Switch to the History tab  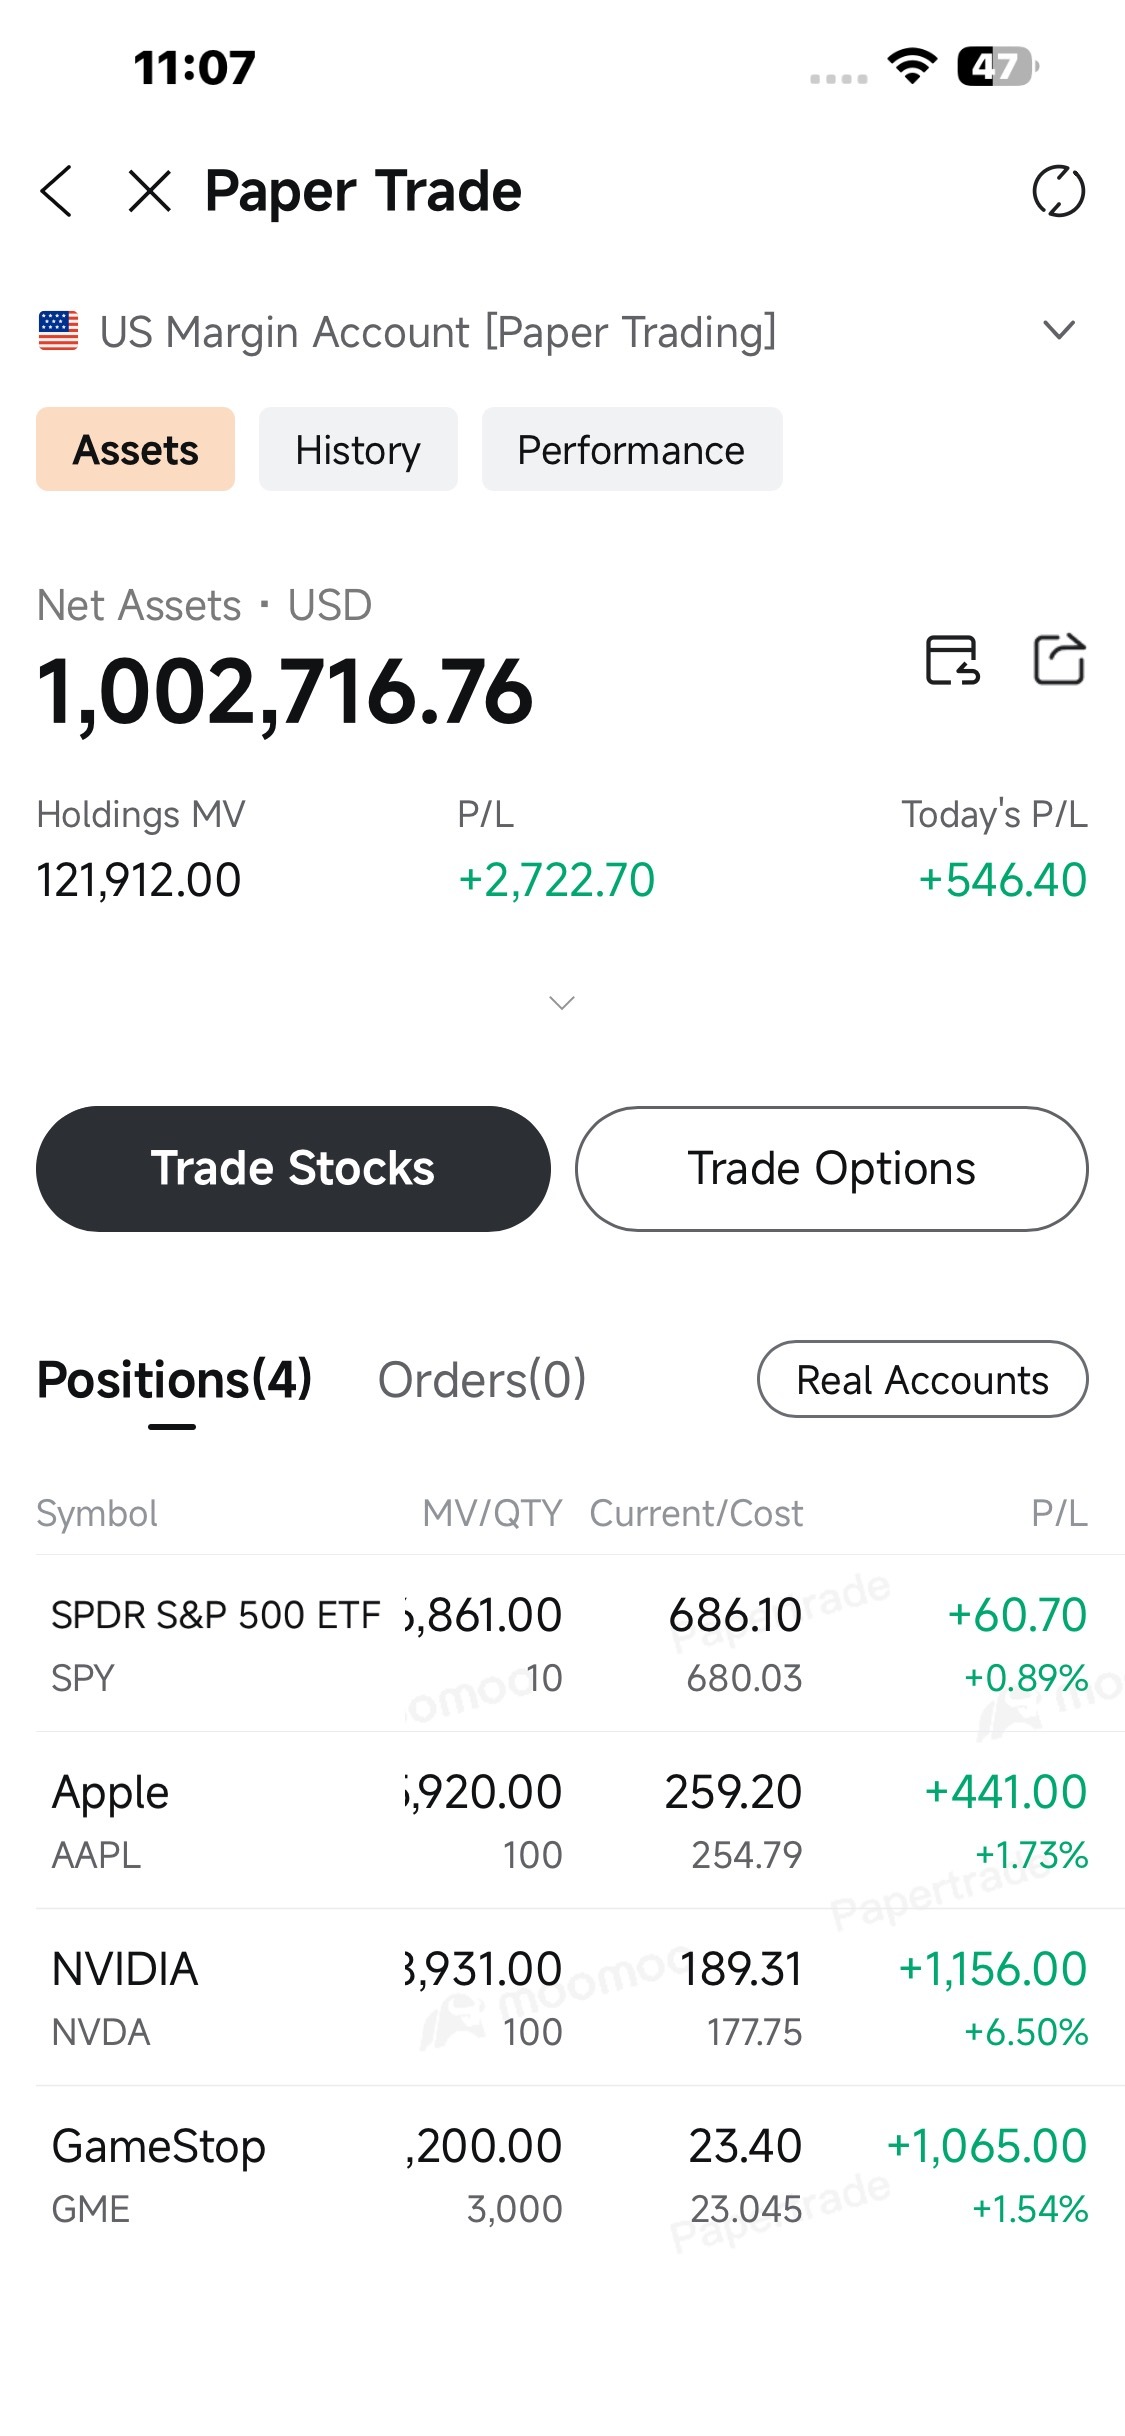[358, 449]
